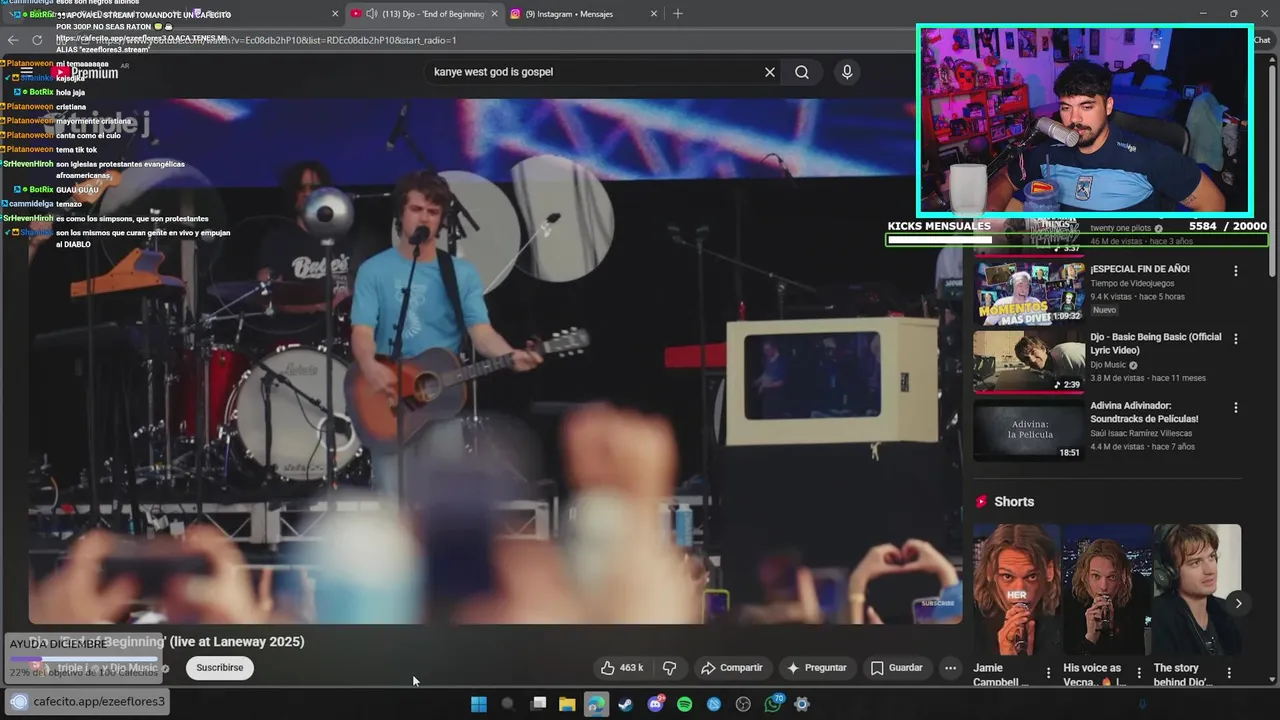This screenshot has height=720, width=1280.
Task: Open the Adivina la Película thumbnail
Action: [1029, 430]
